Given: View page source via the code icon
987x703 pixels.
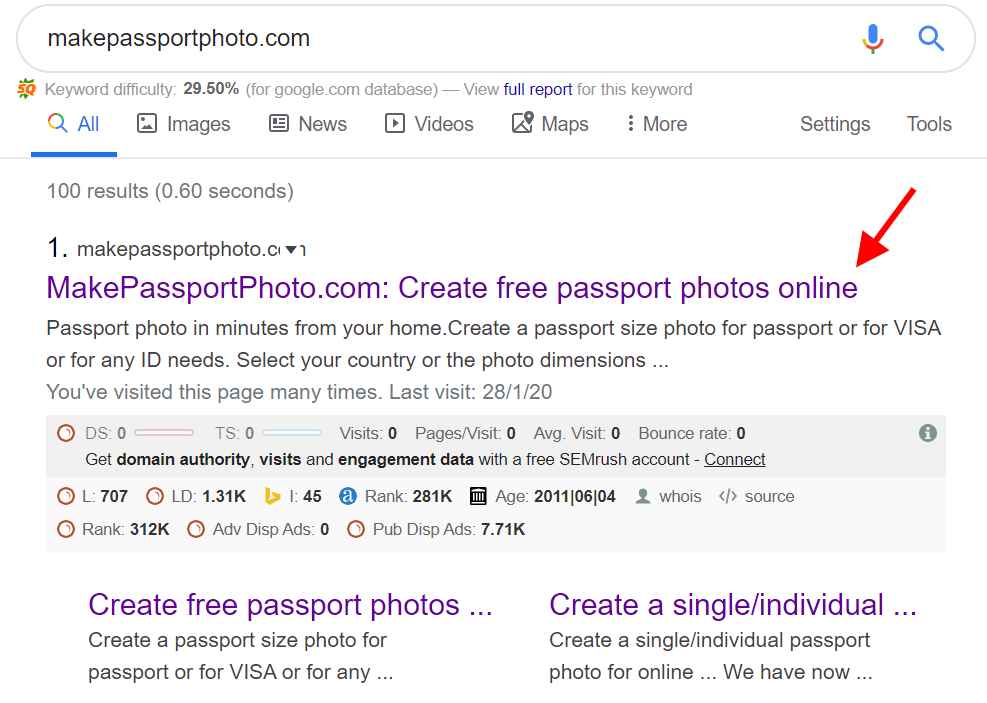Looking at the screenshot, I should [729, 496].
